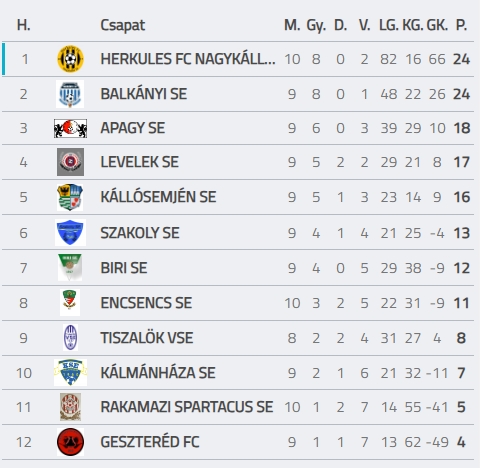Click the GK. goal difference header
Screen dimensions: 480x468
click(x=437, y=25)
